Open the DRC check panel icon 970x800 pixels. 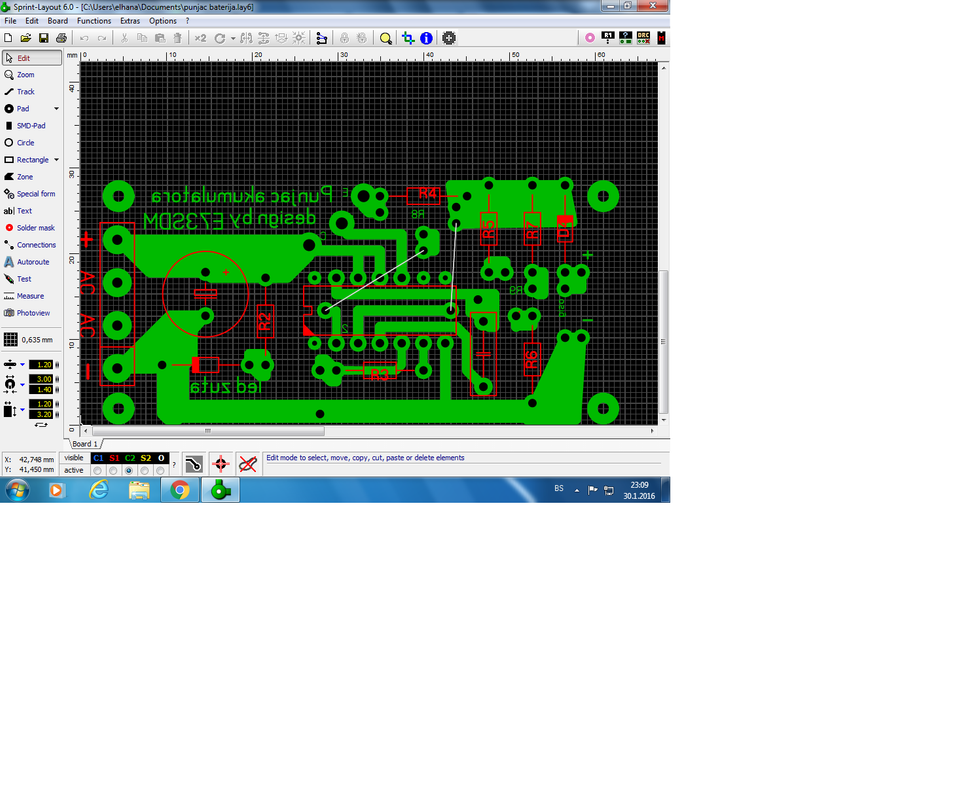point(643,38)
